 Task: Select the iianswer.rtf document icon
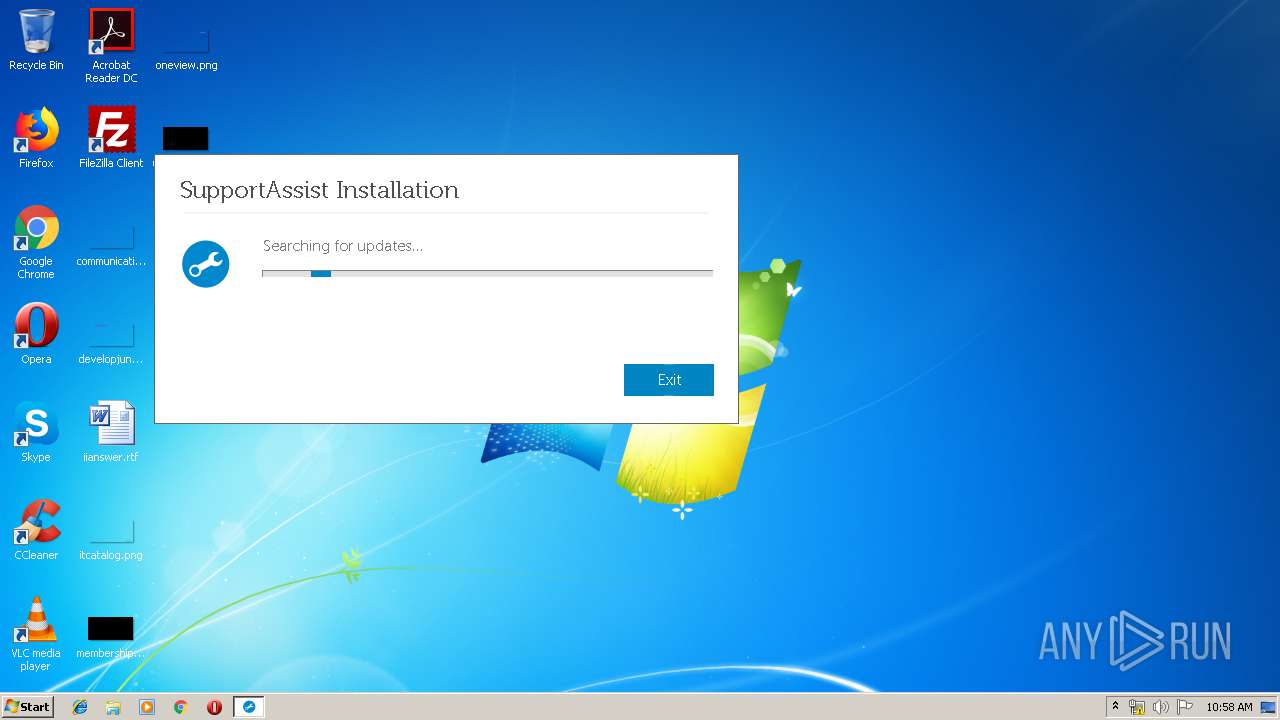tap(111, 432)
